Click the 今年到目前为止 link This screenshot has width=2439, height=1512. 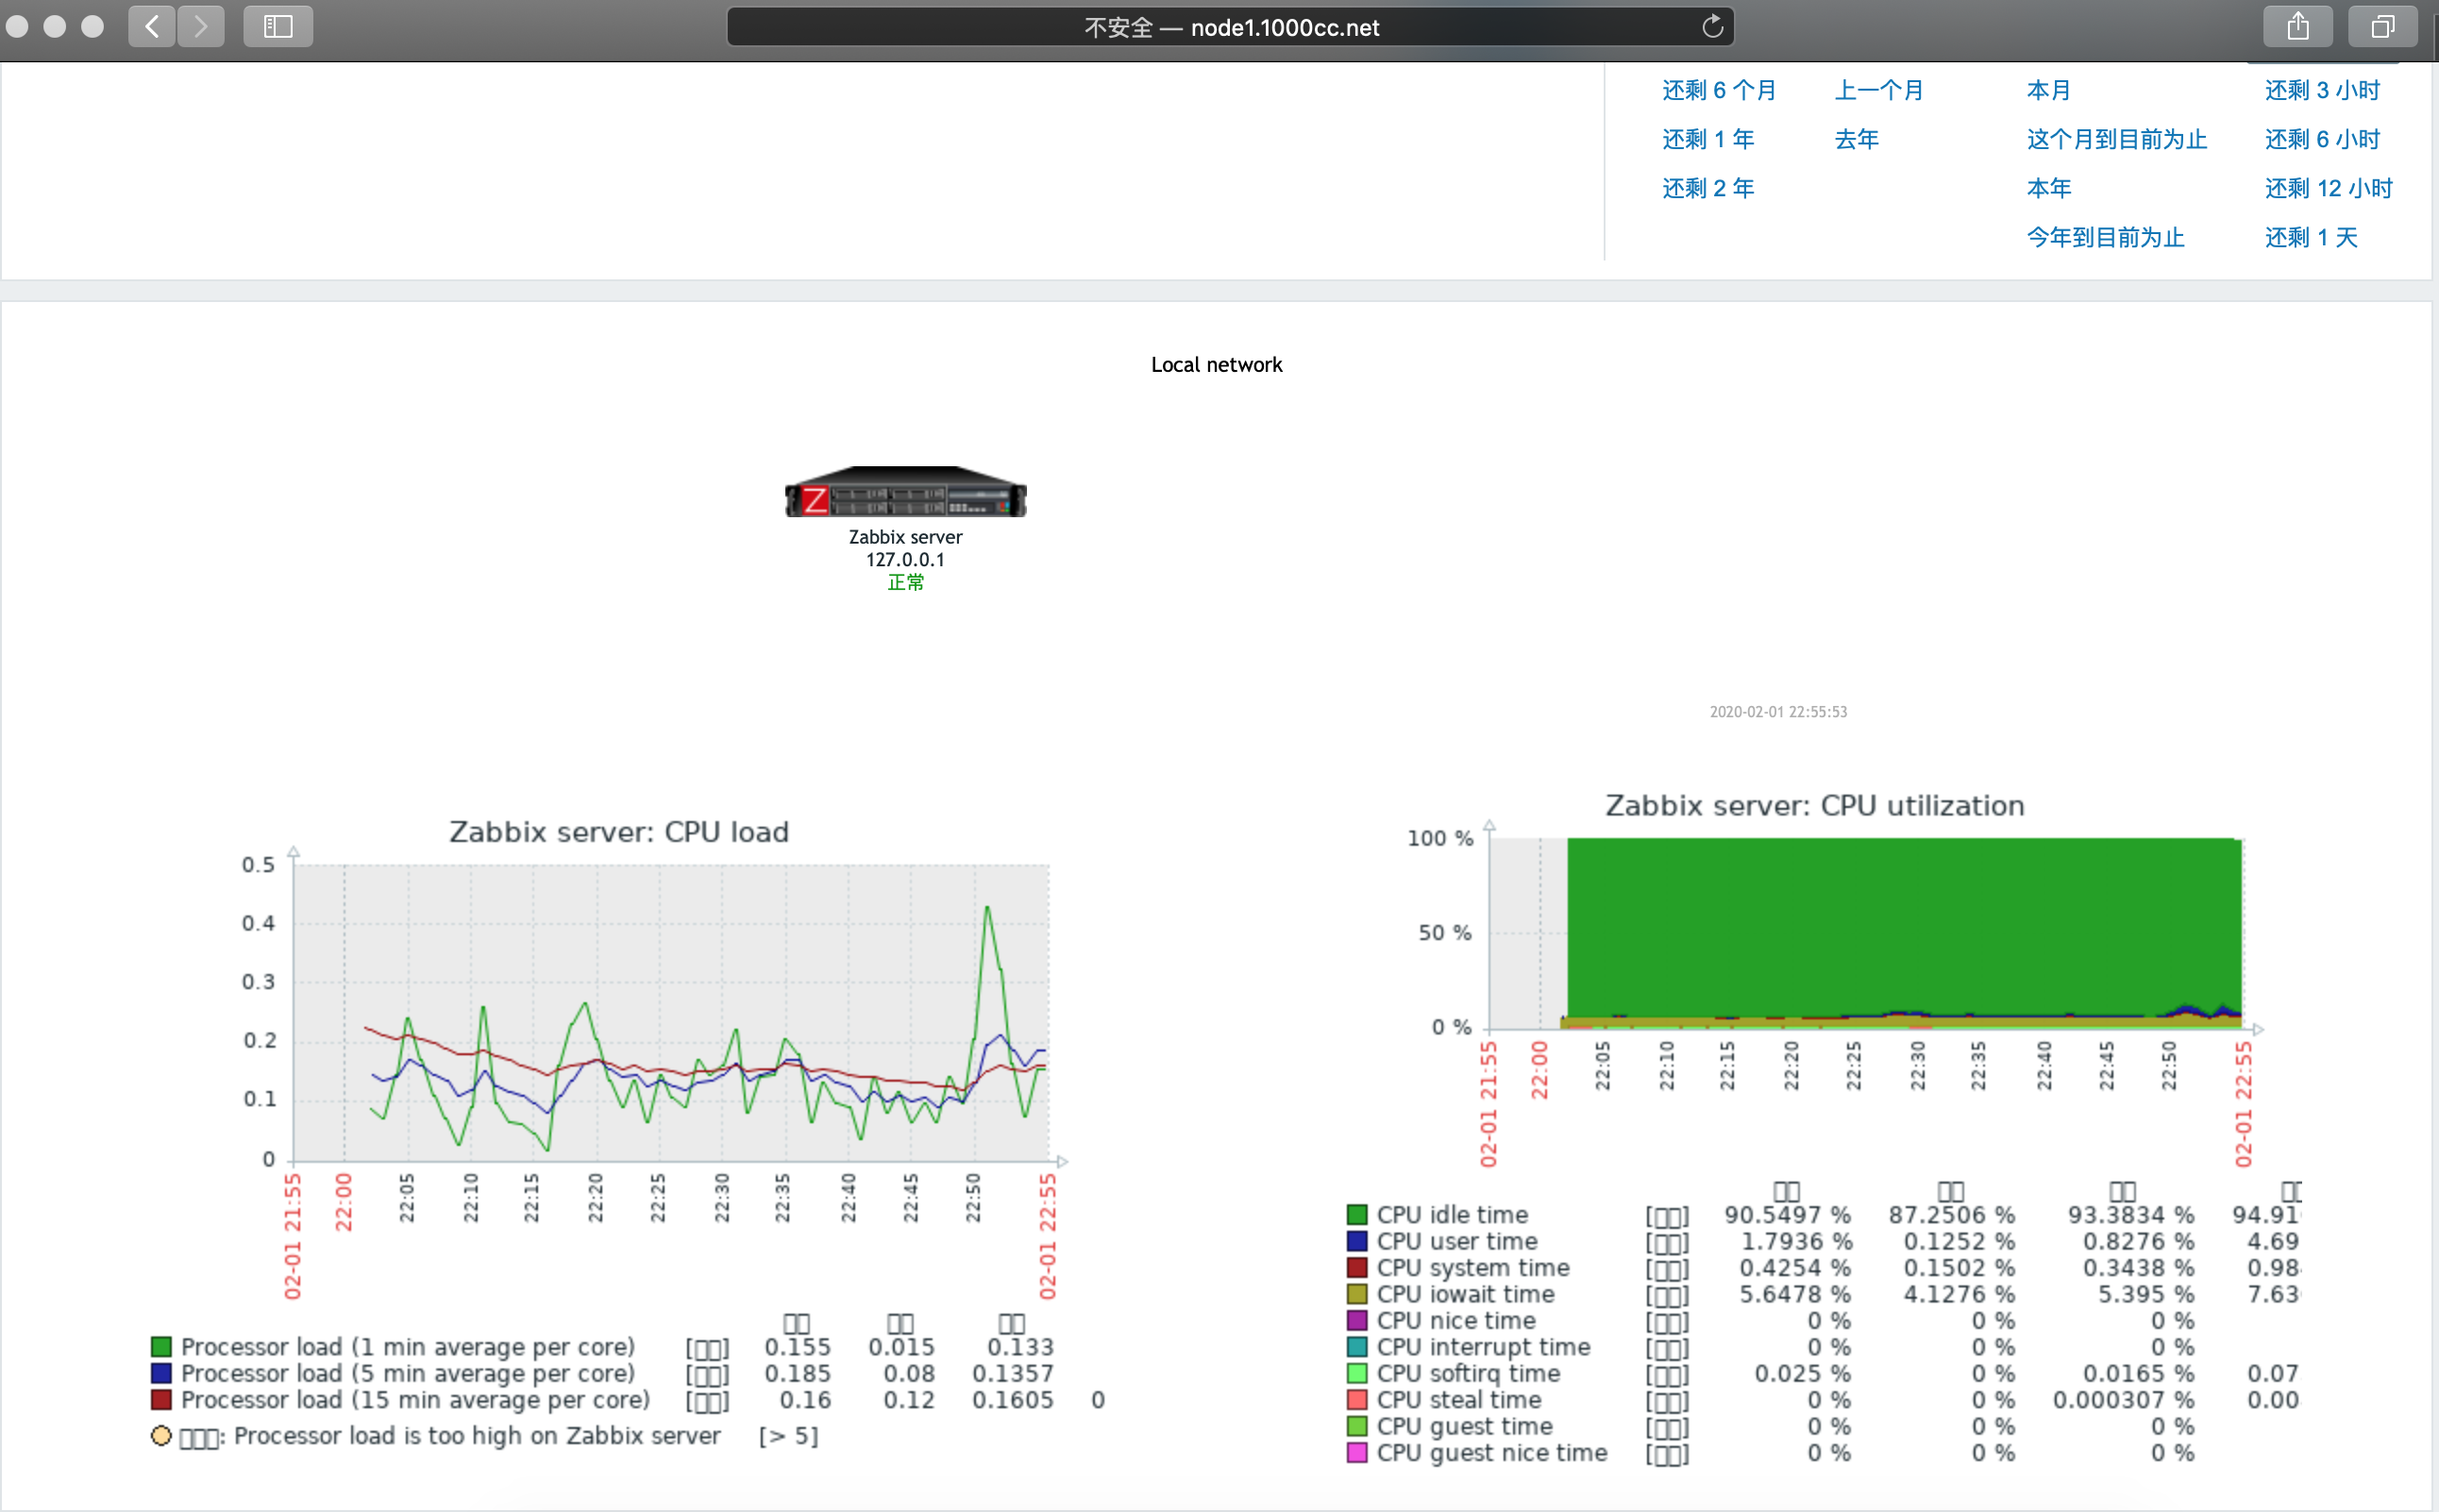coord(2105,238)
